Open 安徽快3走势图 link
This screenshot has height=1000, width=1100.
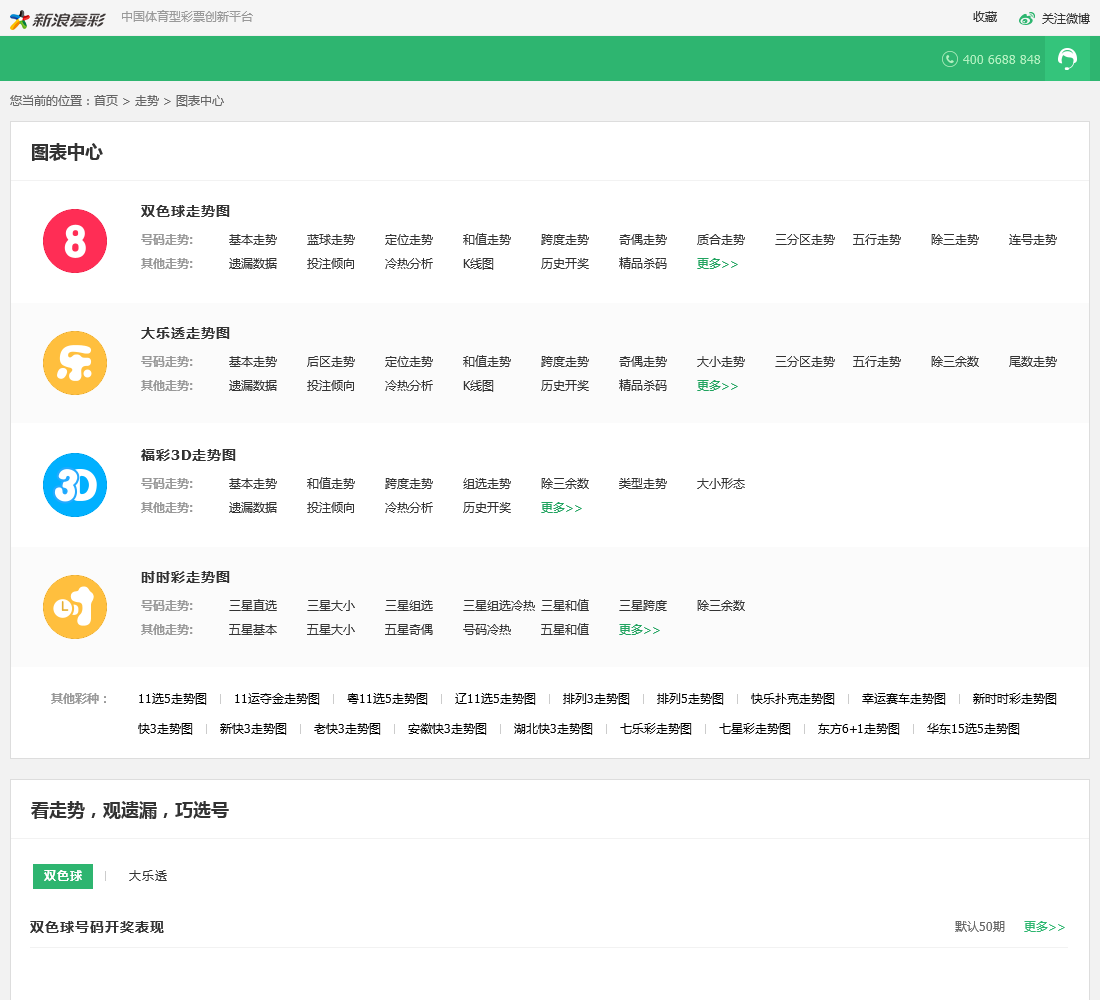[448, 729]
